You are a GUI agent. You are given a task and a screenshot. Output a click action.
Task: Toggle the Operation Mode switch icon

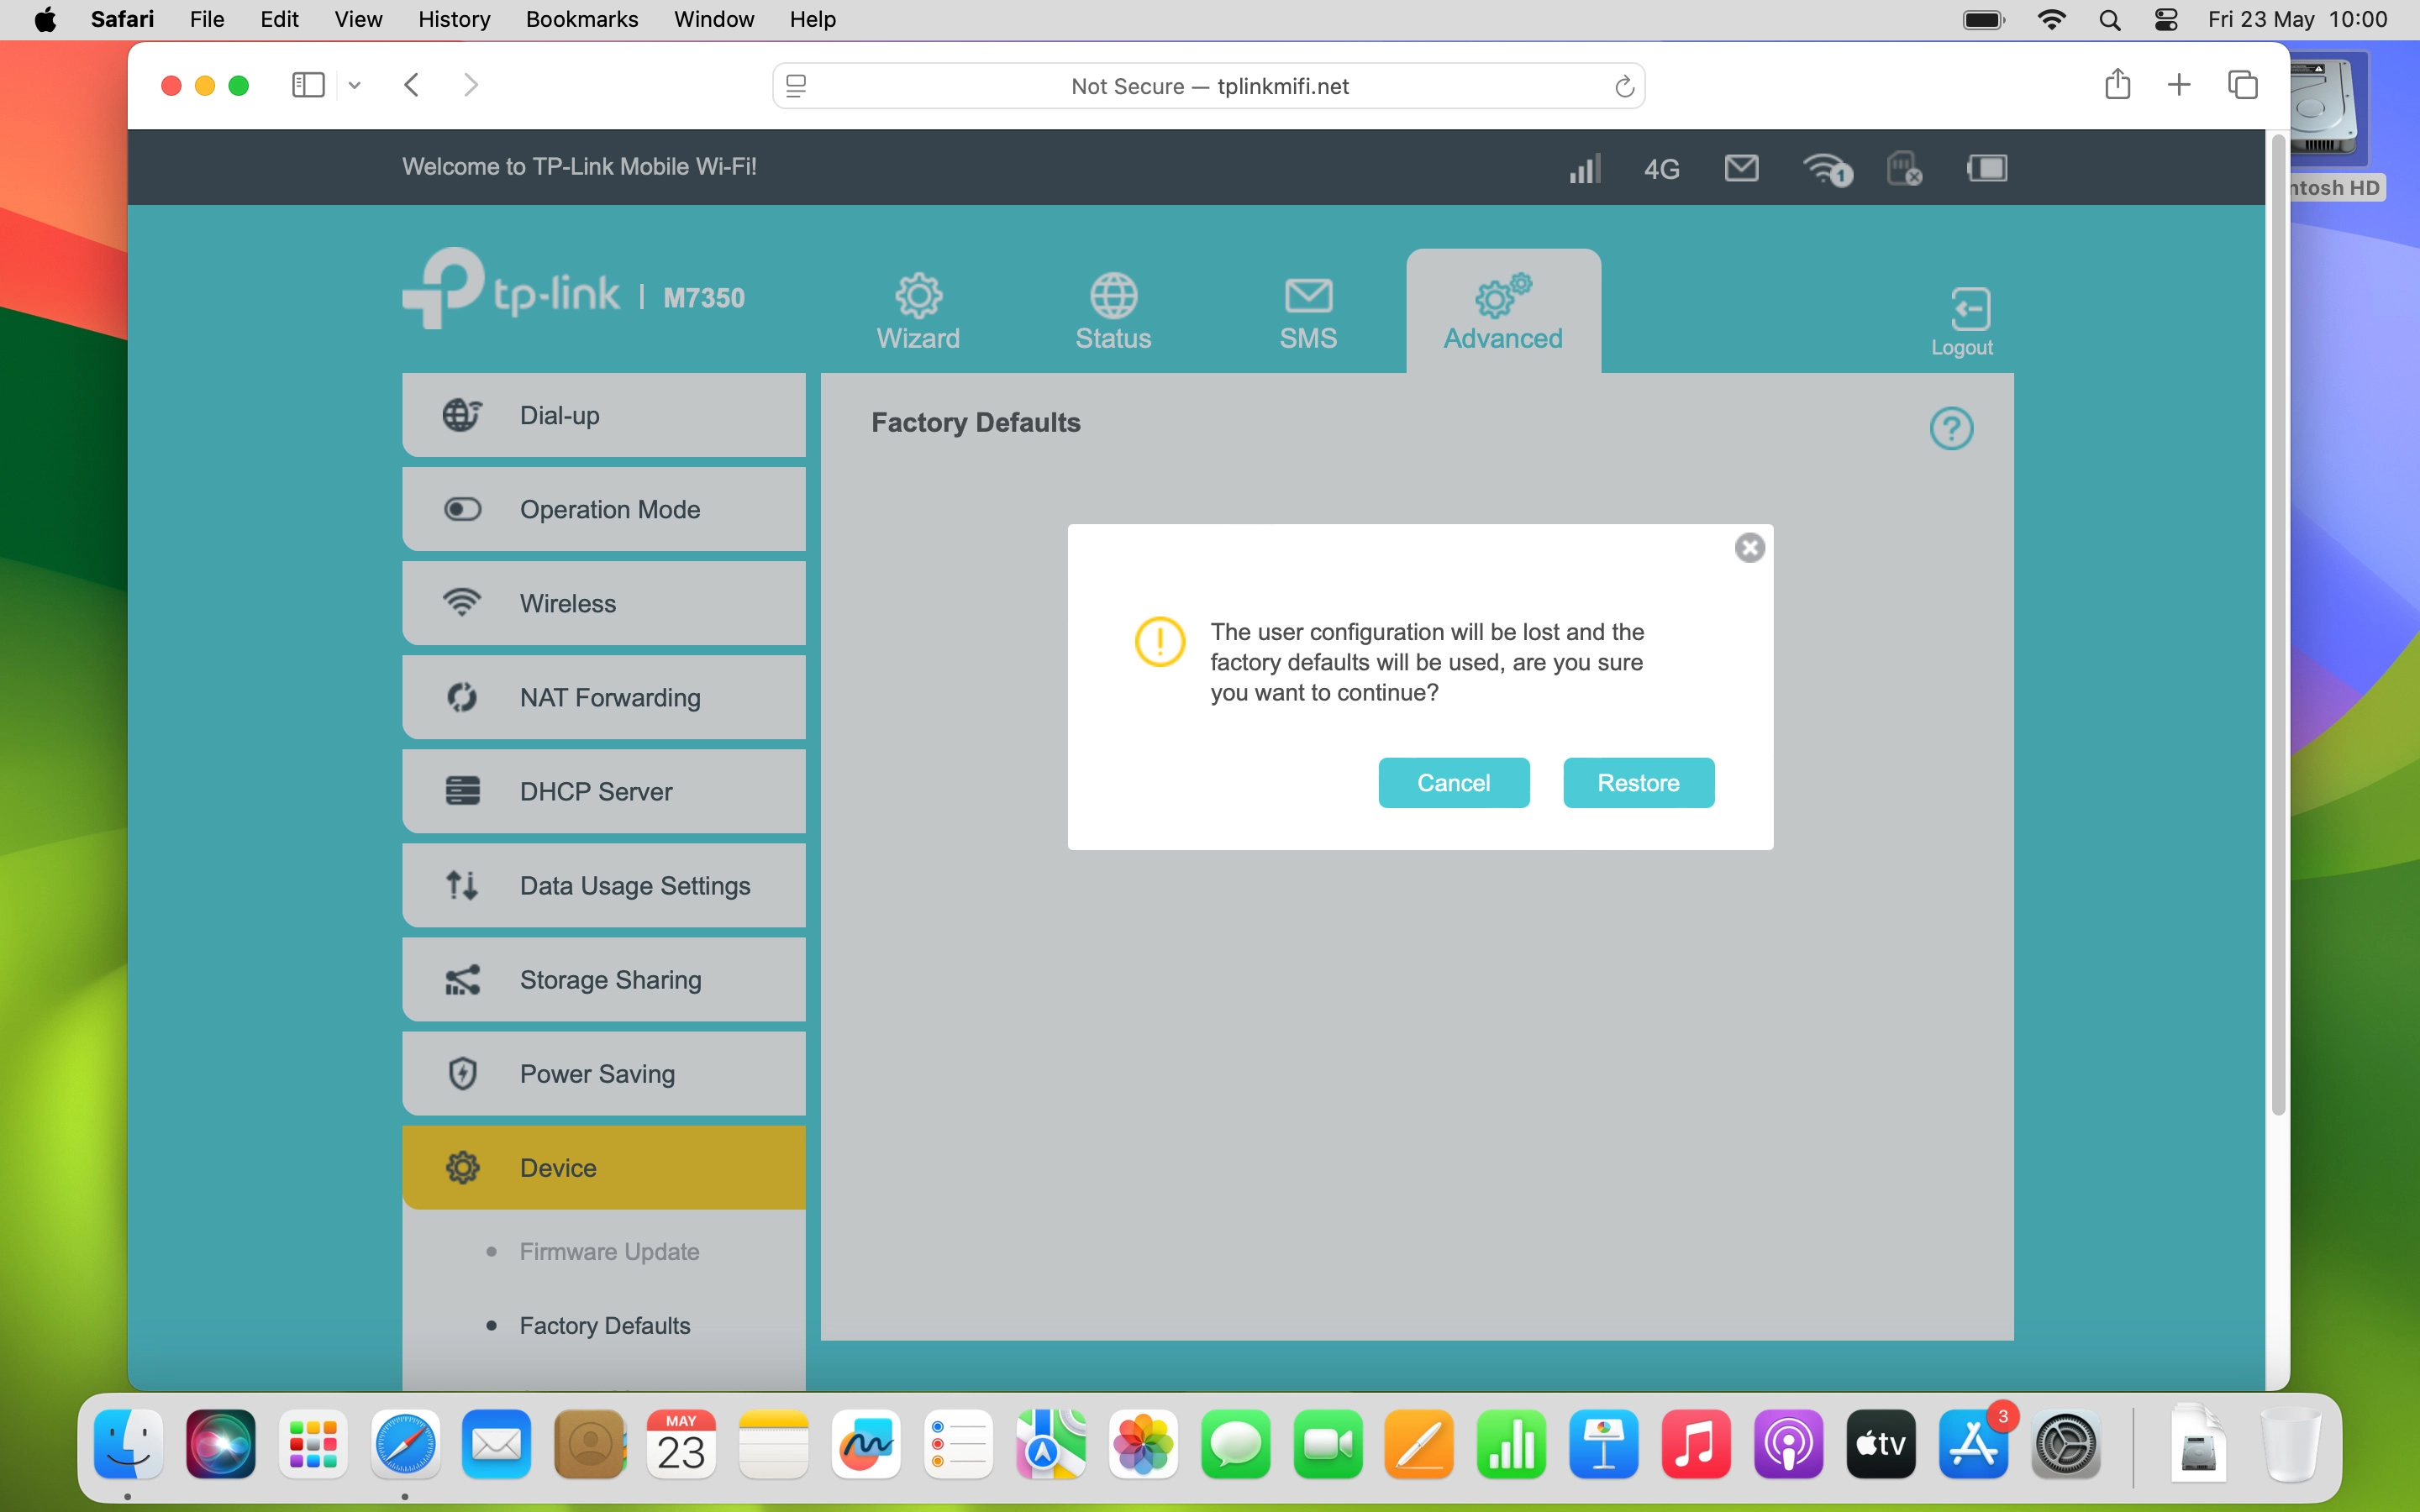click(x=461, y=508)
